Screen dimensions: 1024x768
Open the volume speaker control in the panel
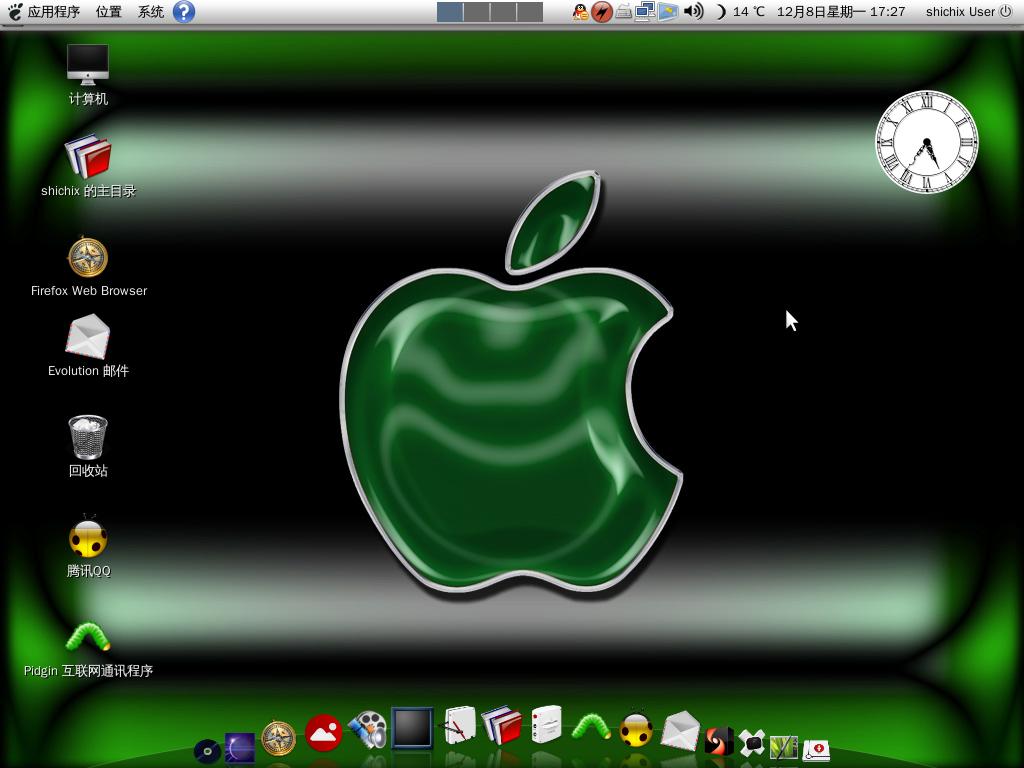click(x=694, y=11)
